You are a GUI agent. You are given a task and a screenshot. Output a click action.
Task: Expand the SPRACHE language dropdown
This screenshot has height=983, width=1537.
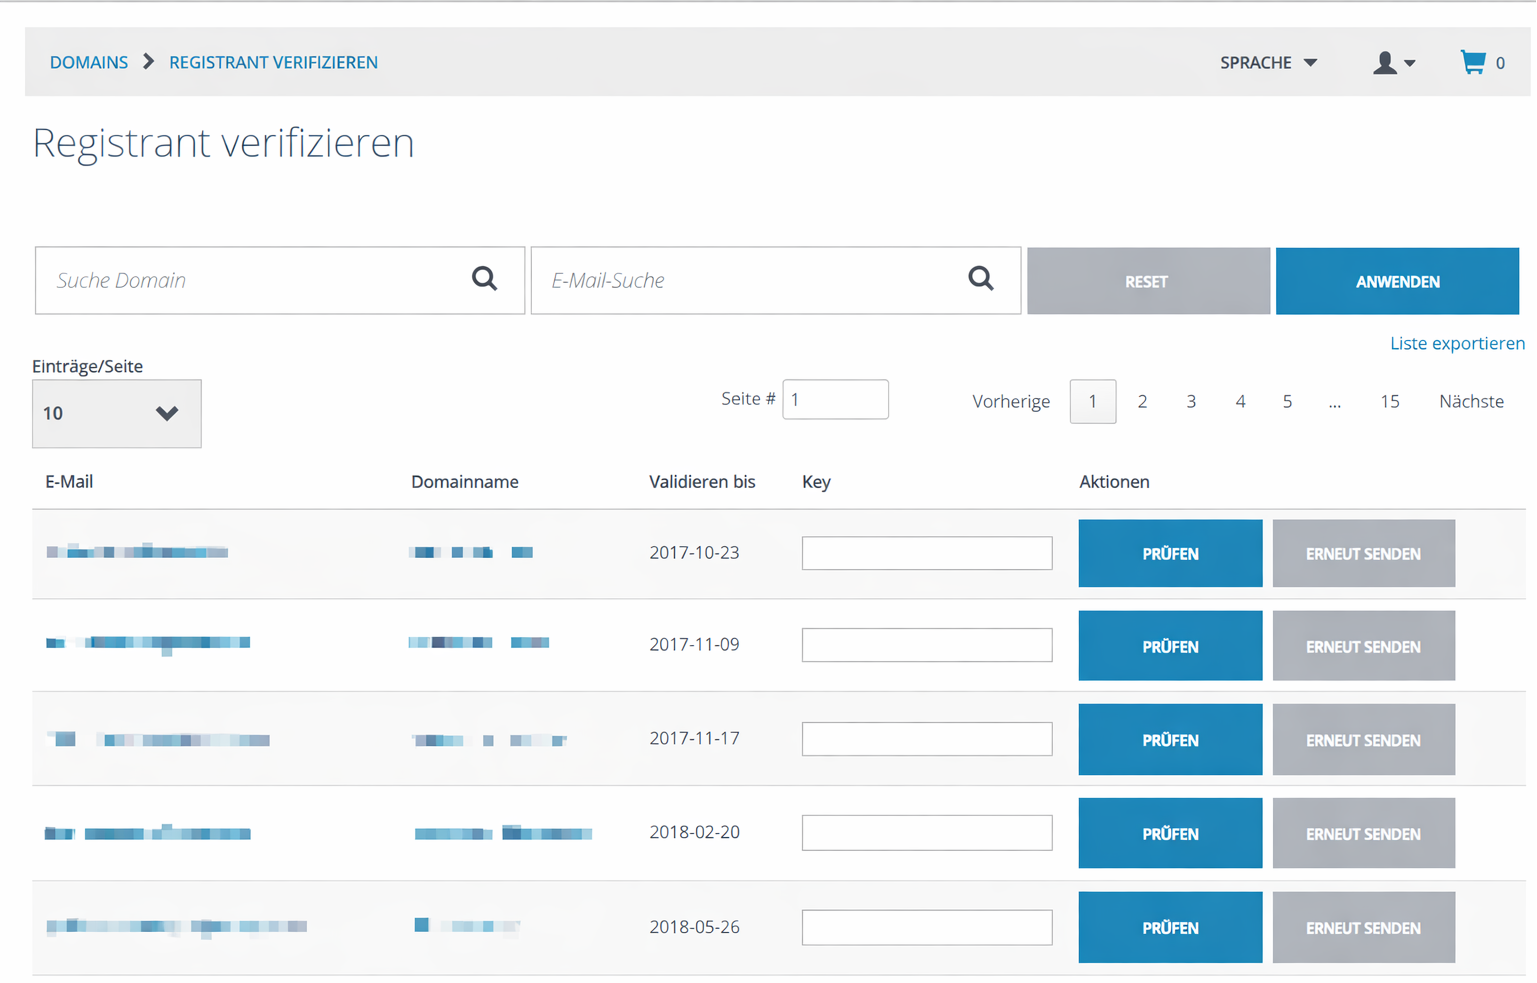1268,63
